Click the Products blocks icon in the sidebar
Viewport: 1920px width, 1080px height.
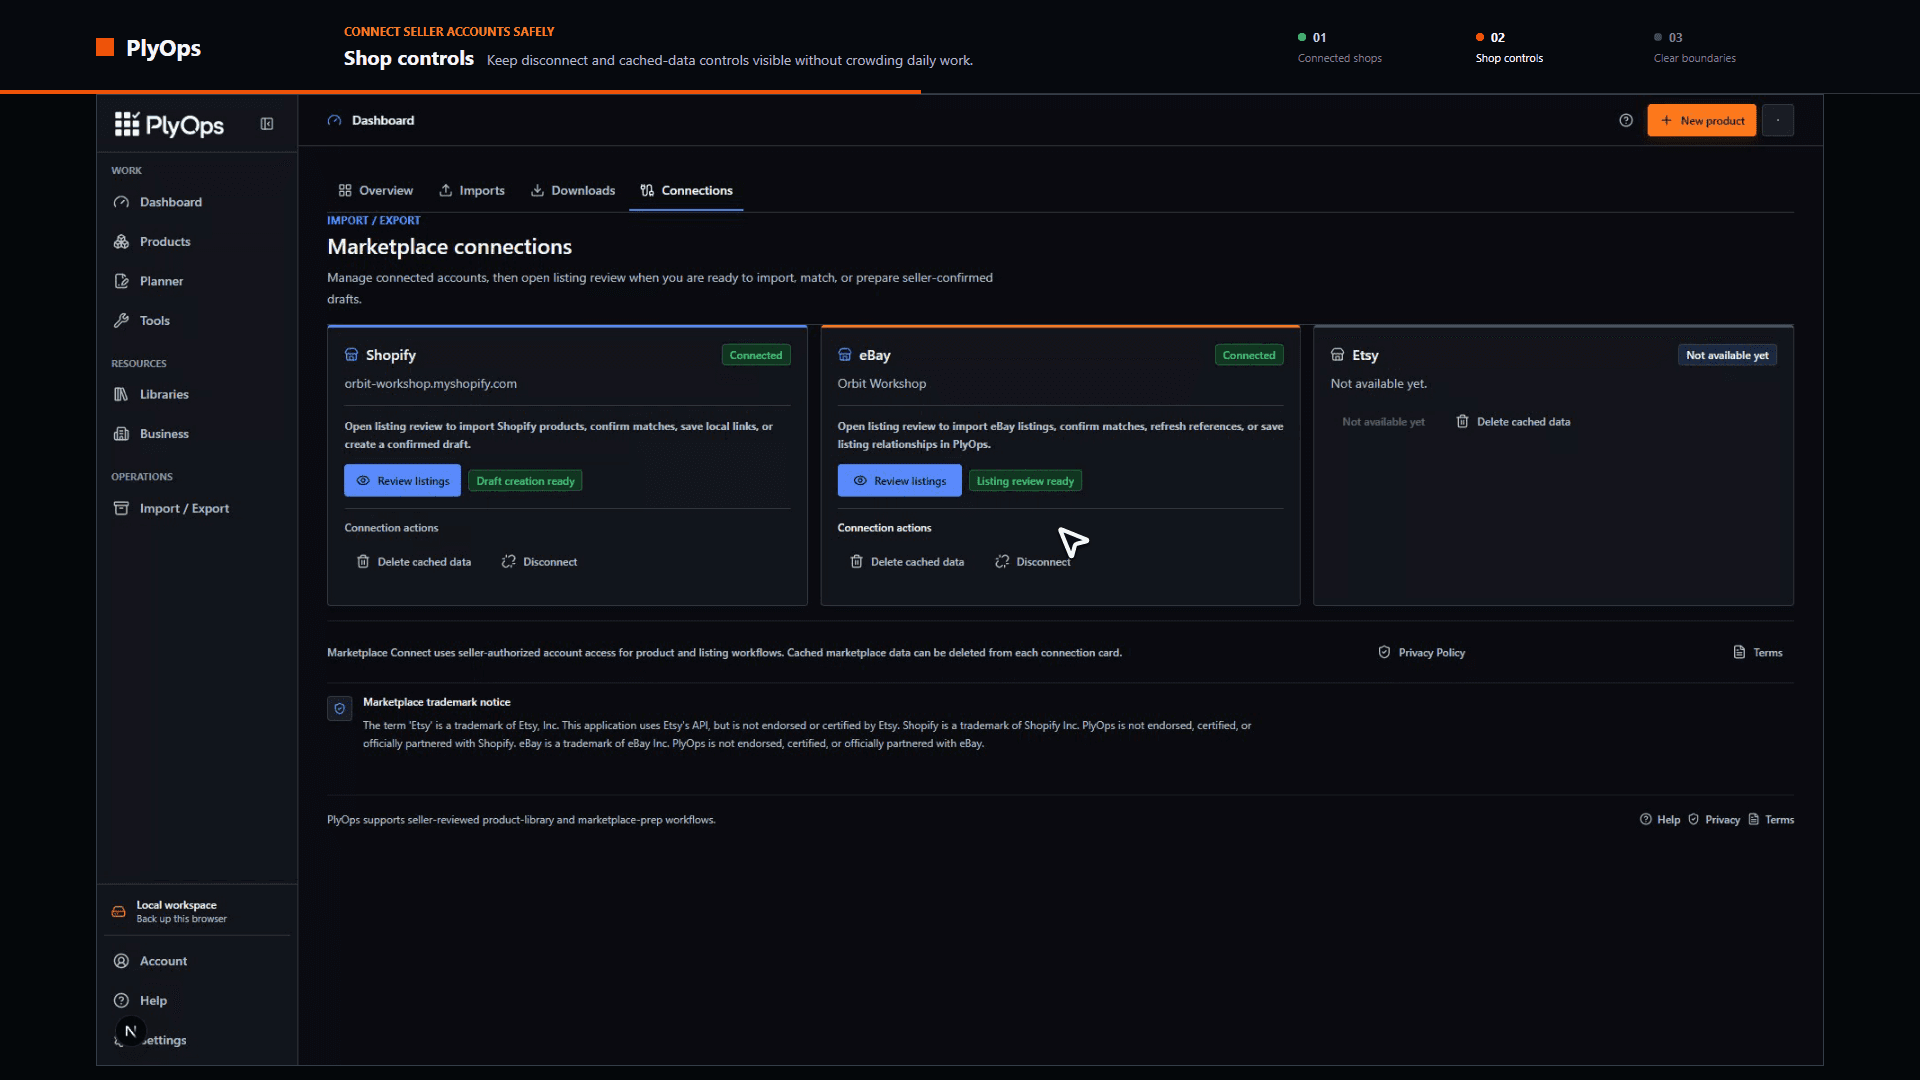coord(121,242)
